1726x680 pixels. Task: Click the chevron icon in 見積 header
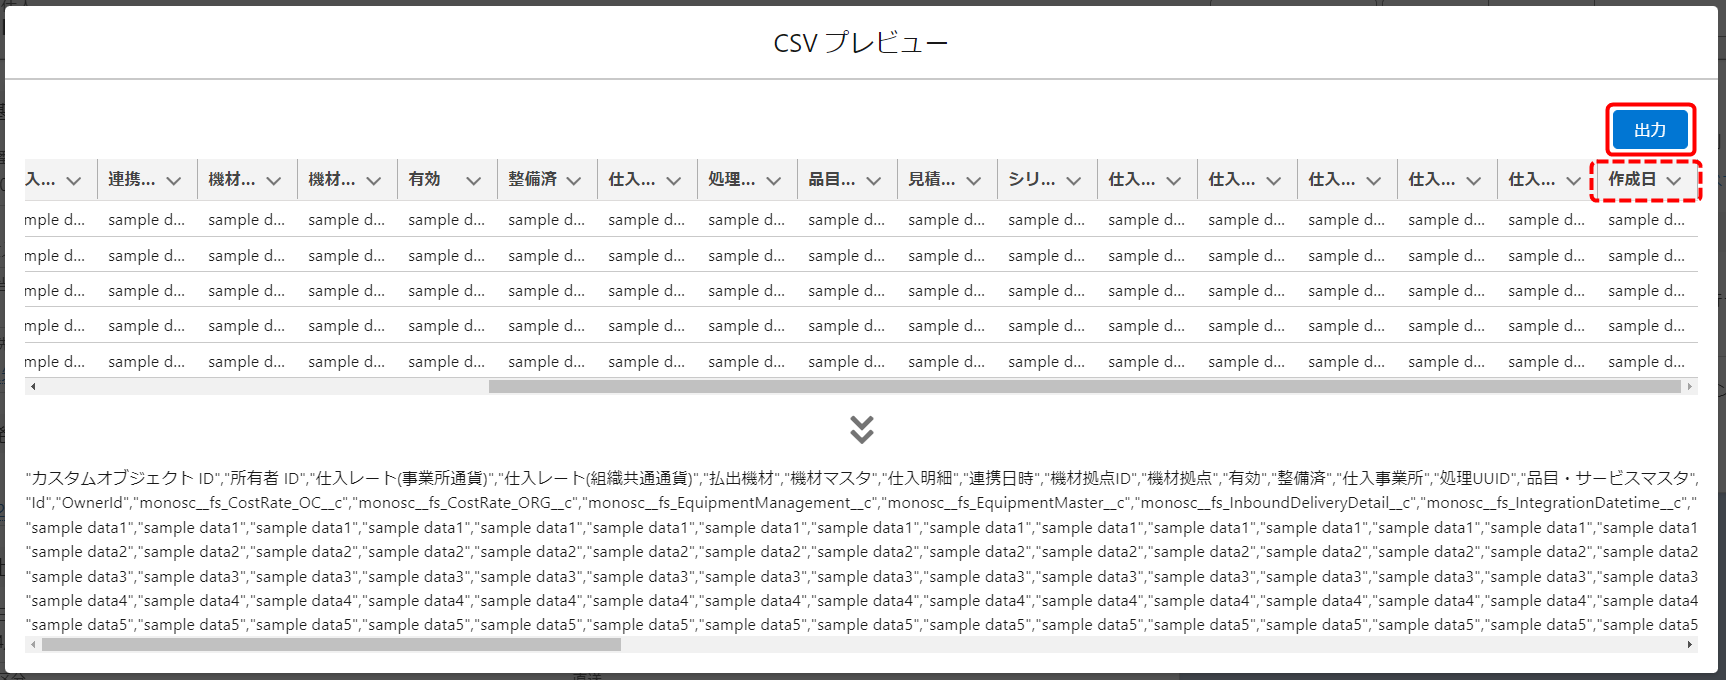[974, 181]
